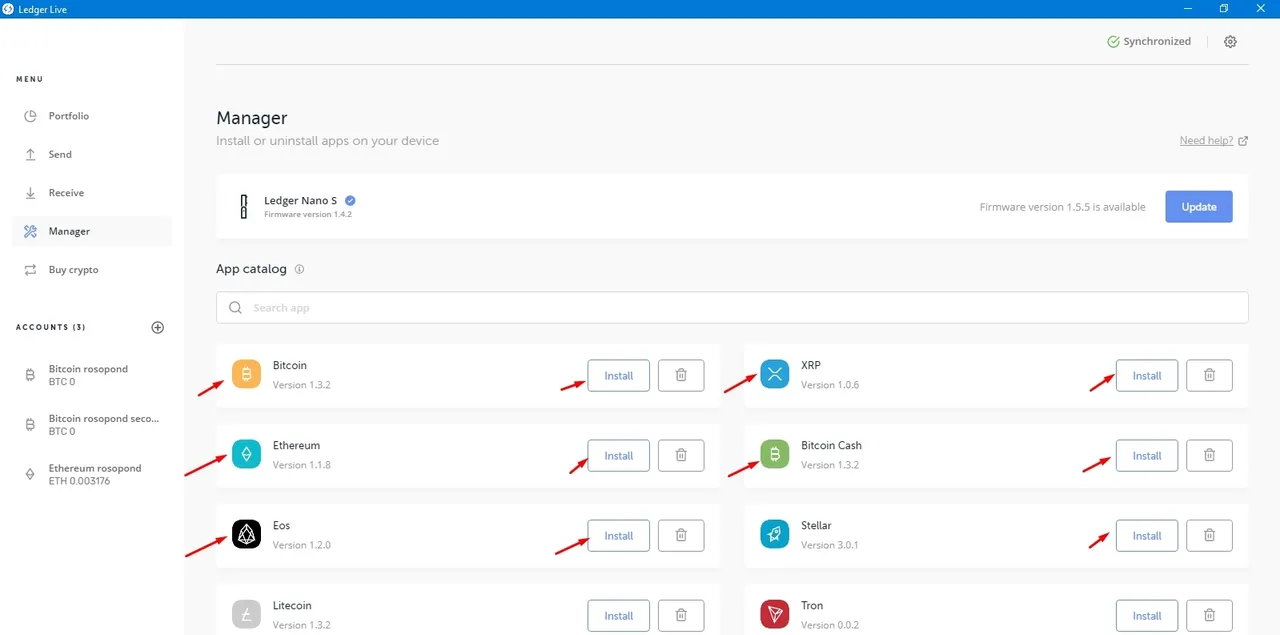Screen dimensions: 1280x635
Task: Click the Bitcoin app icon
Action: point(246,375)
